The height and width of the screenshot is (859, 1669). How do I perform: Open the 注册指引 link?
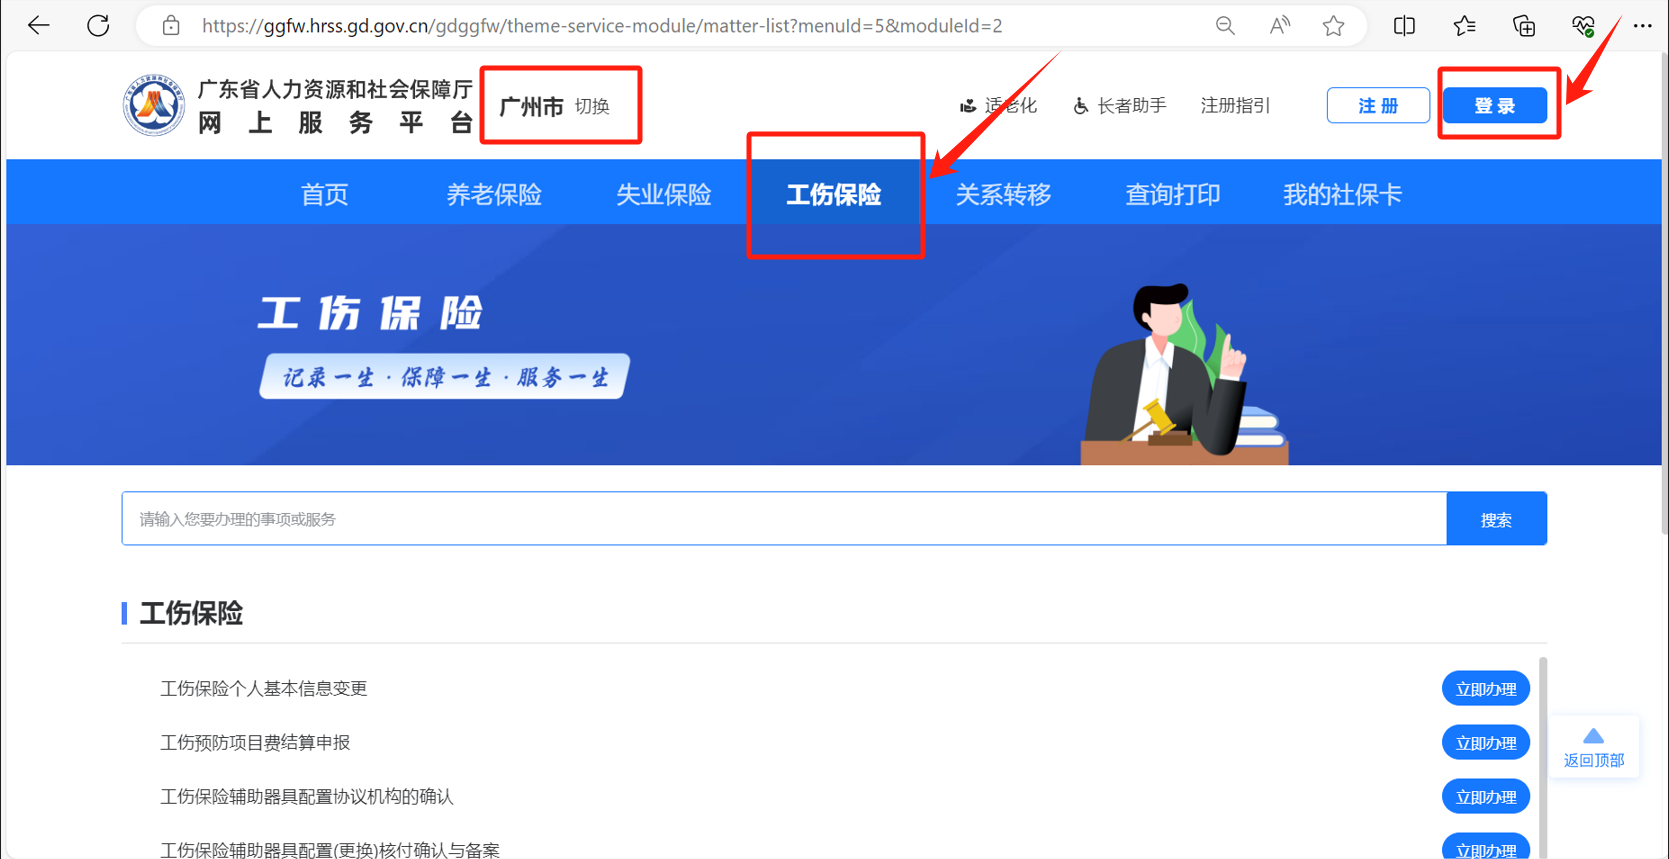[1235, 105]
